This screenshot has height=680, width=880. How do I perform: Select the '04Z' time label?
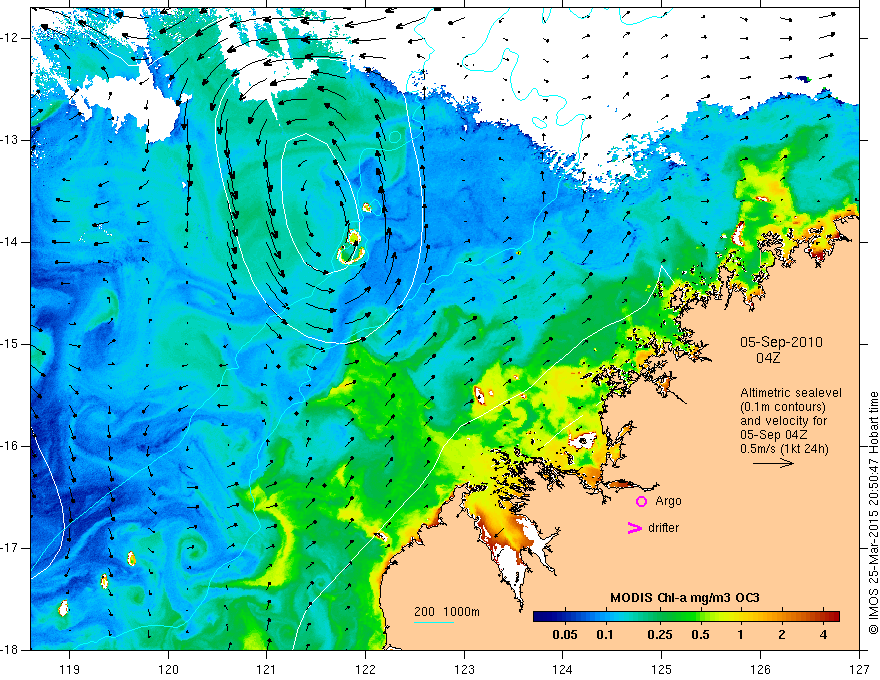pos(768,358)
